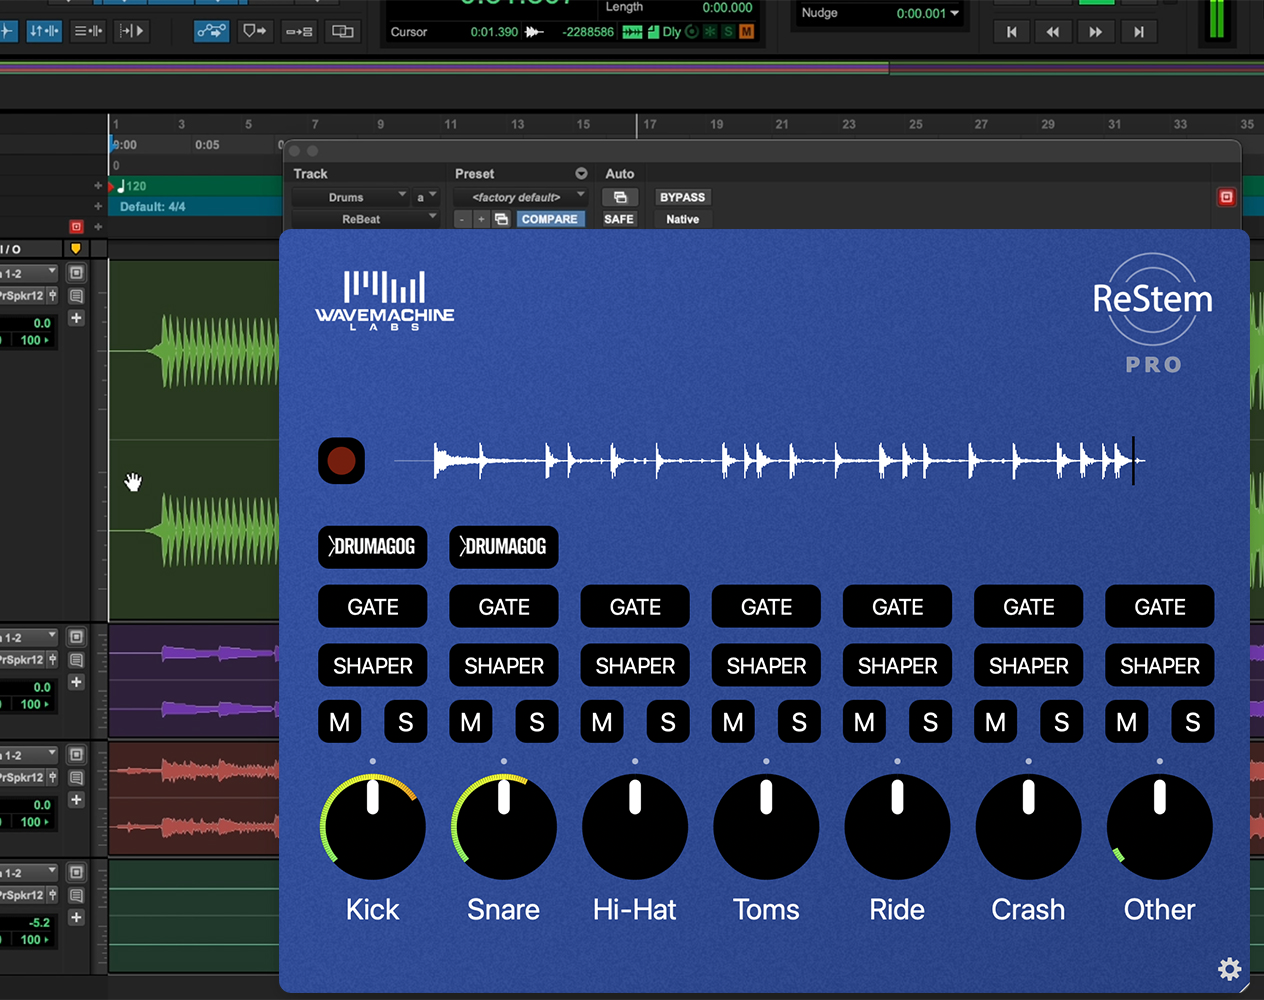This screenshot has width=1264, height=1000.
Task: Open the ReStem Pro settings gear
Action: point(1229,969)
